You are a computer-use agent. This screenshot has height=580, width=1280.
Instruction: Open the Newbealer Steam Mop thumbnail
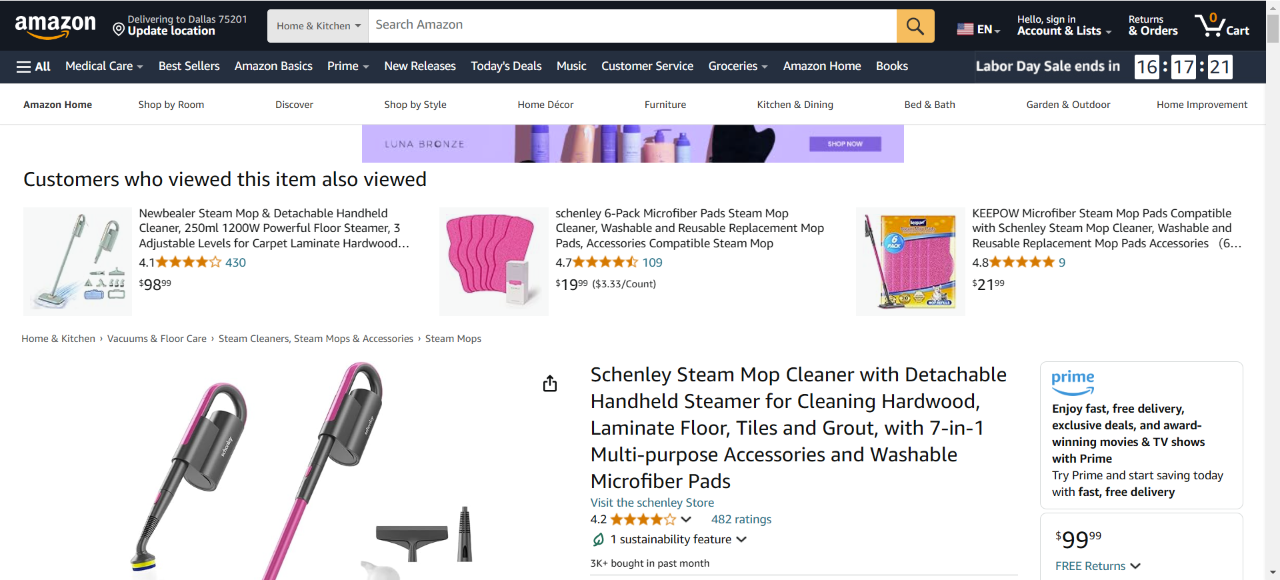(x=78, y=261)
